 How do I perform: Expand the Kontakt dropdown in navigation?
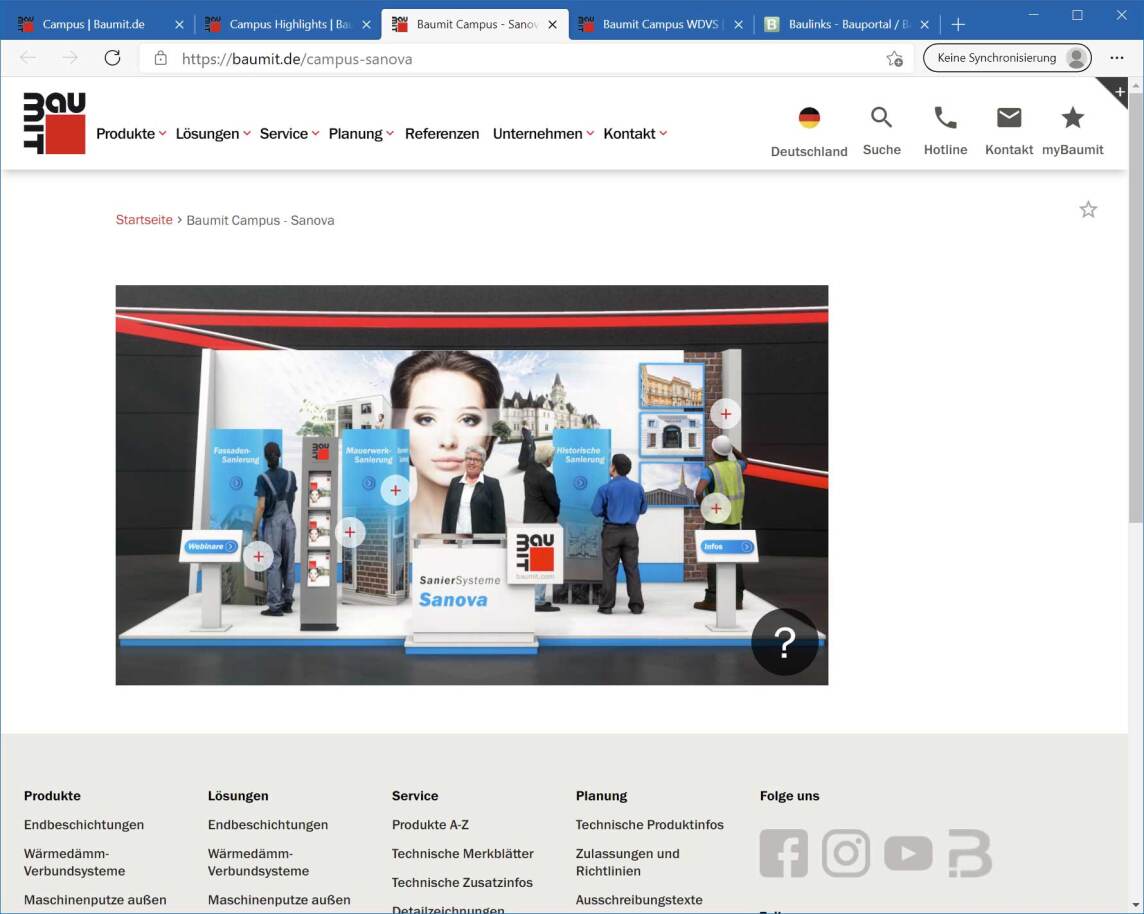pos(635,133)
